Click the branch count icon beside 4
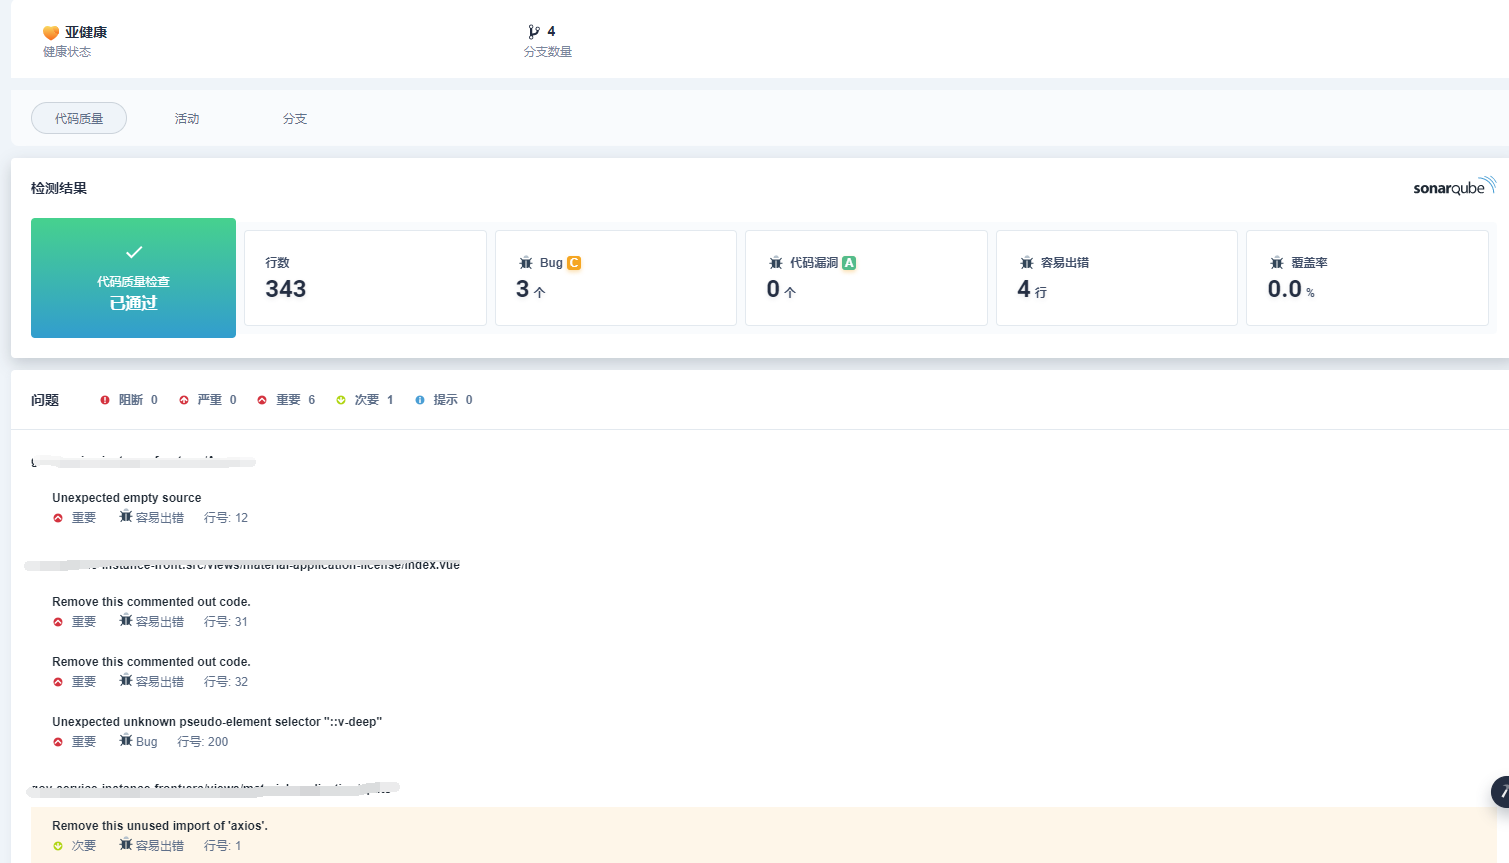The width and height of the screenshot is (1509, 863). tap(534, 32)
